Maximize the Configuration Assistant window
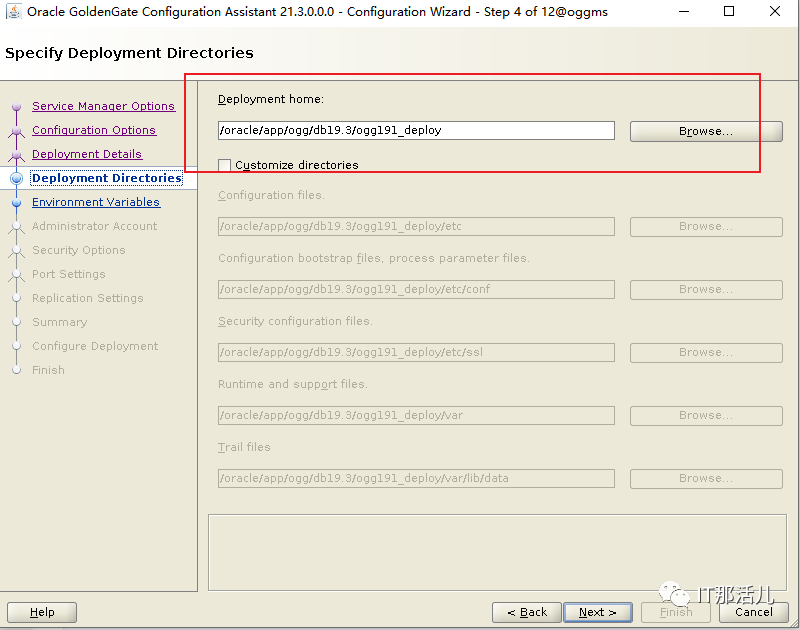The width and height of the screenshot is (800, 630). (729, 11)
